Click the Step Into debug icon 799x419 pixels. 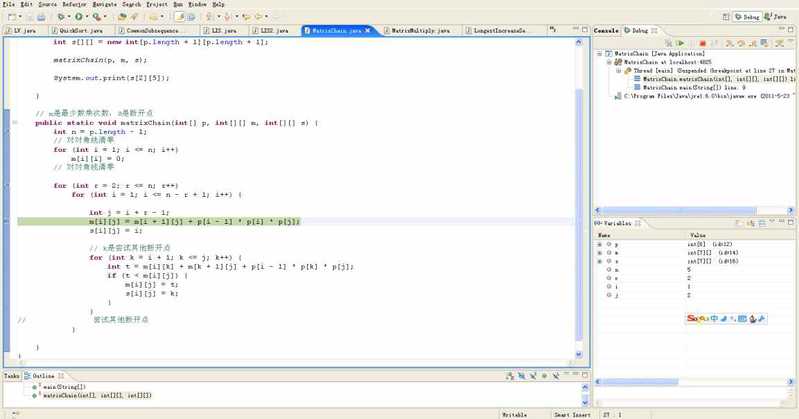coord(728,43)
